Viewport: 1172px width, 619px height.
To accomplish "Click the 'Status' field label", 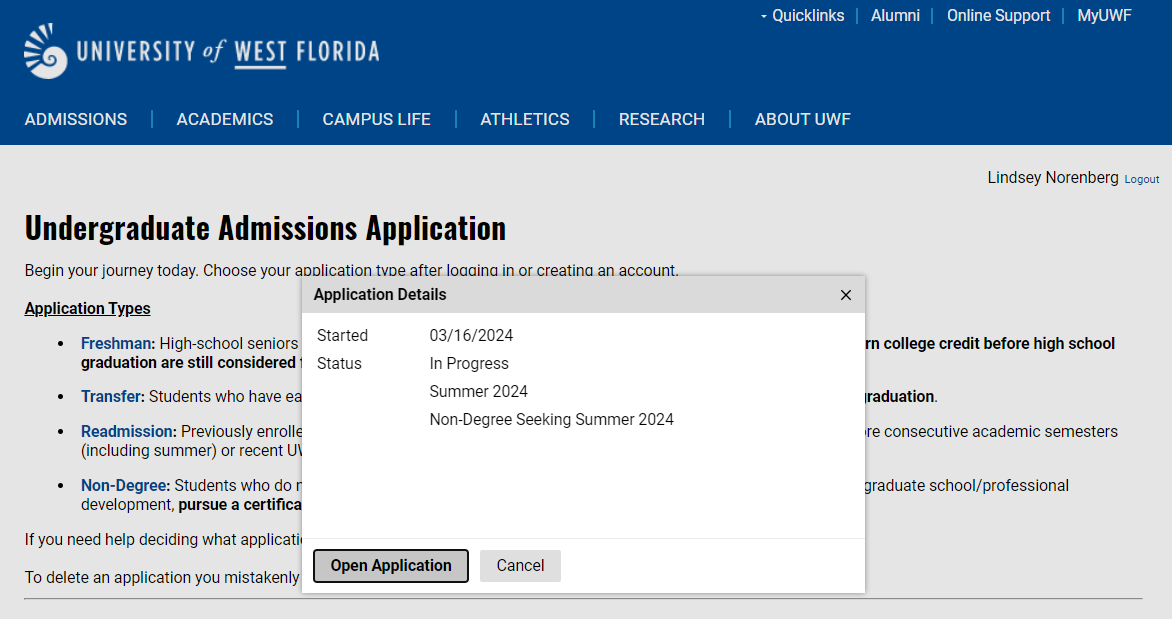I will pyautogui.click(x=339, y=364).
